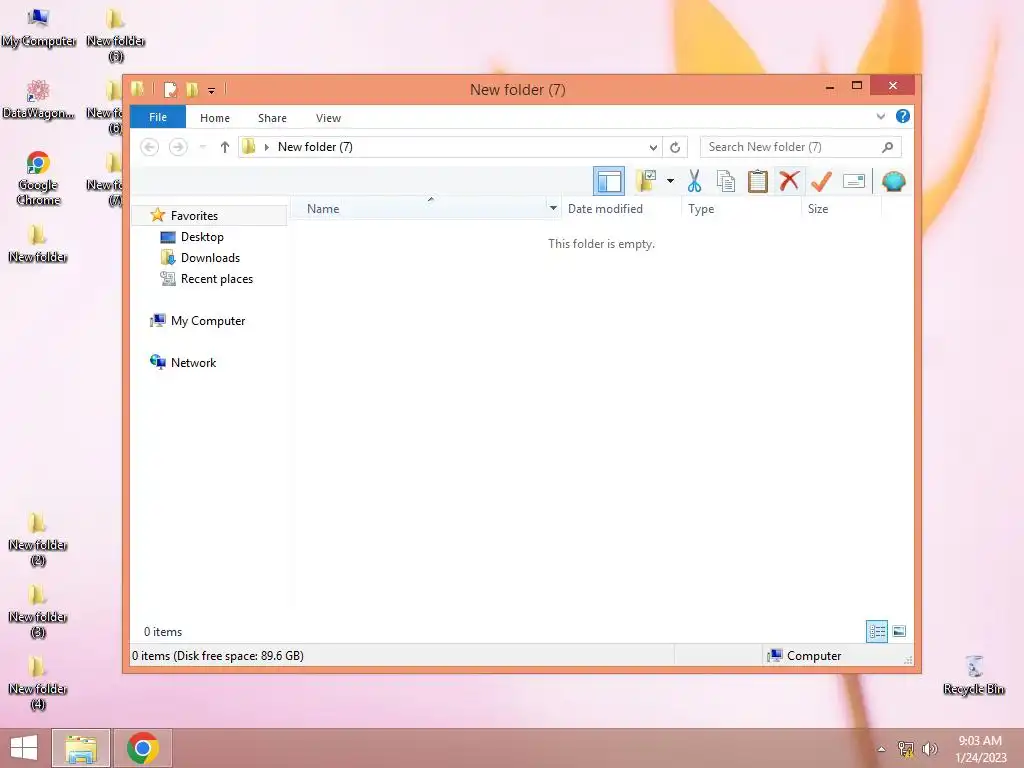The image size is (1024, 768).
Task: Open the Home ribbon tab
Action: coord(215,118)
